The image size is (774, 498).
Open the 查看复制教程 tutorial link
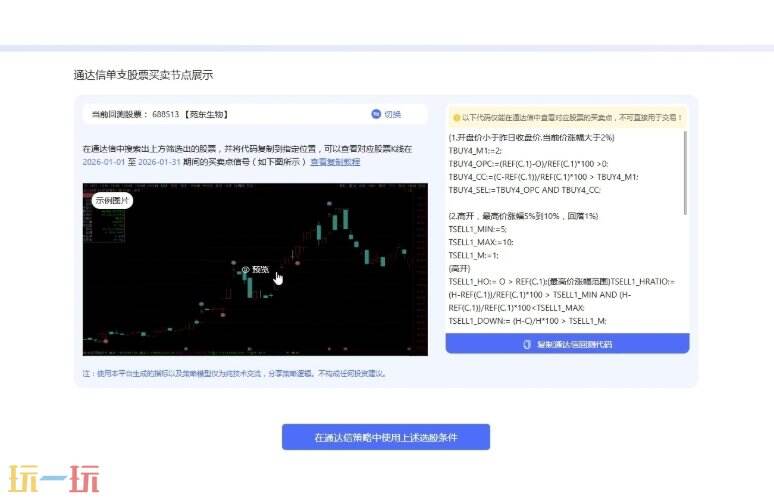pyautogui.click(x=335, y=161)
